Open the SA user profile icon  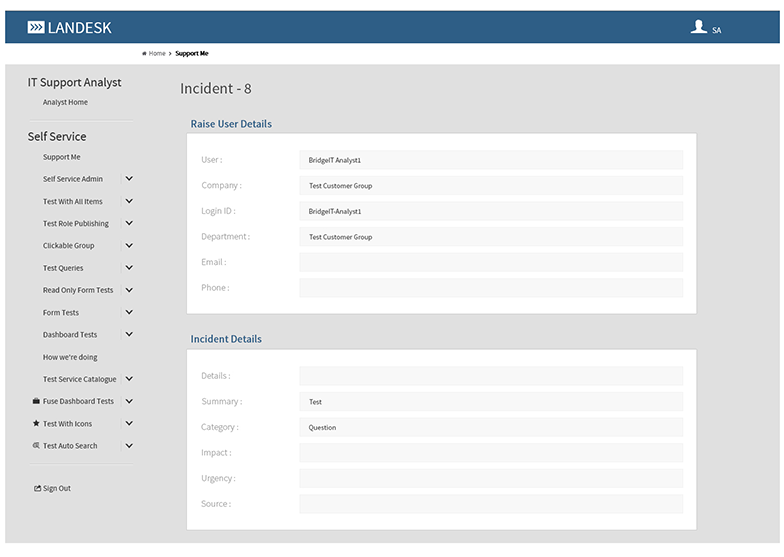click(x=699, y=28)
